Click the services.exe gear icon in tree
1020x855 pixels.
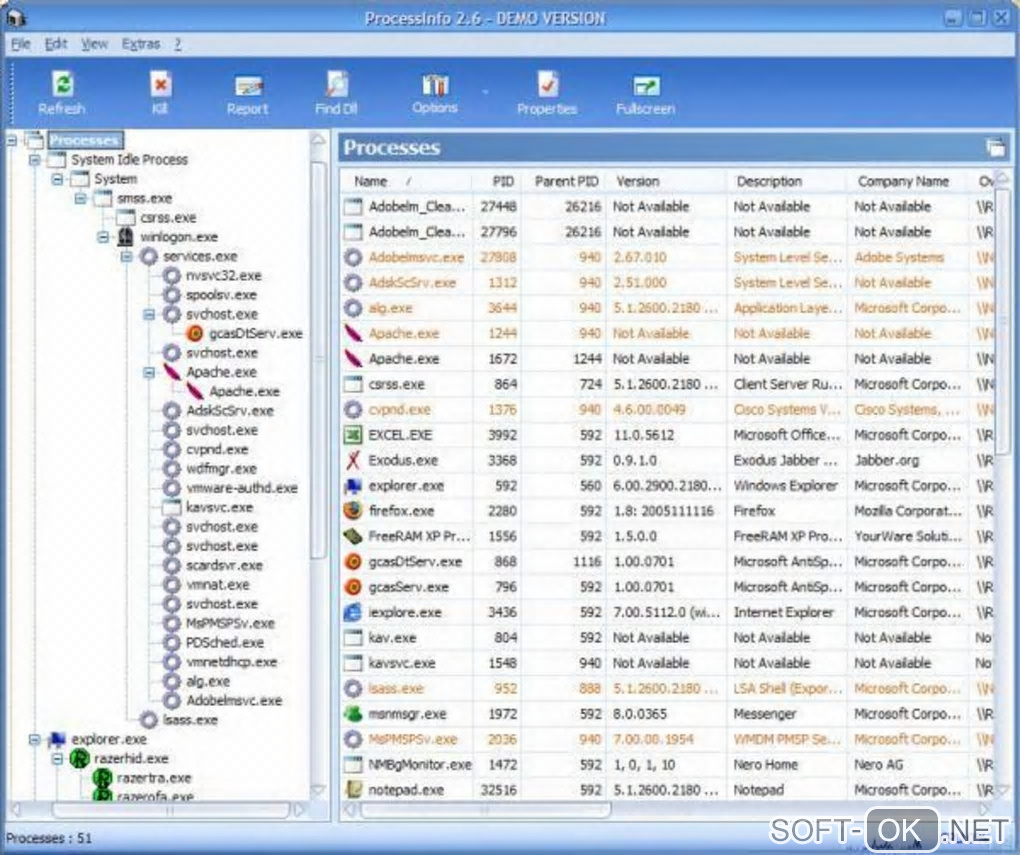point(149,256)
